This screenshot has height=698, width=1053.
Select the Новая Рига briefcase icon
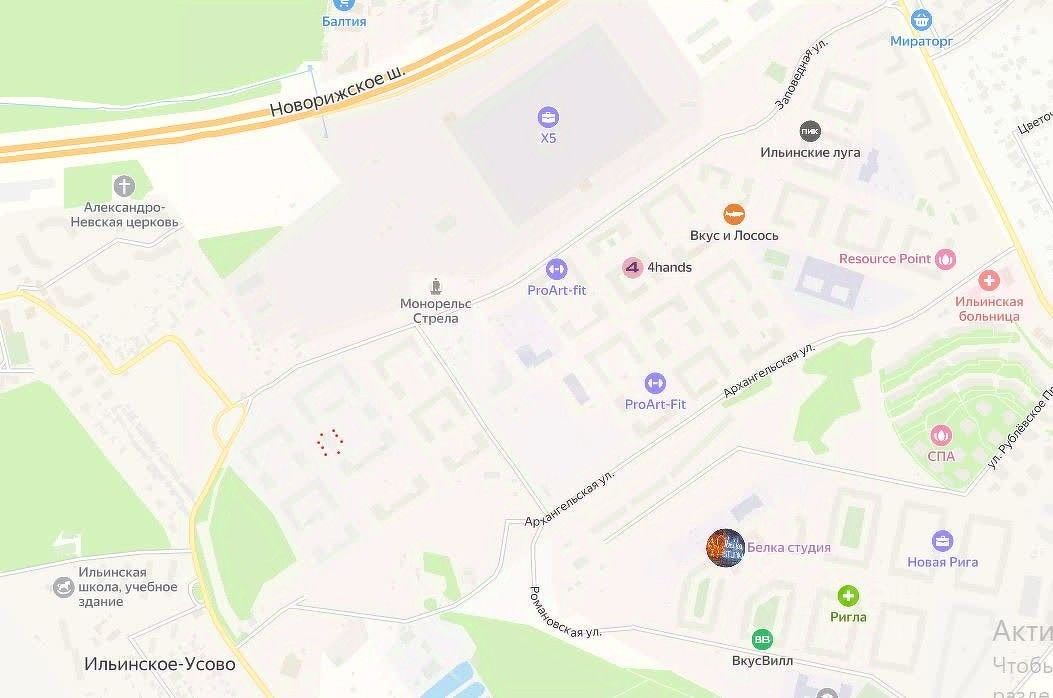click(x=942, y=541)
